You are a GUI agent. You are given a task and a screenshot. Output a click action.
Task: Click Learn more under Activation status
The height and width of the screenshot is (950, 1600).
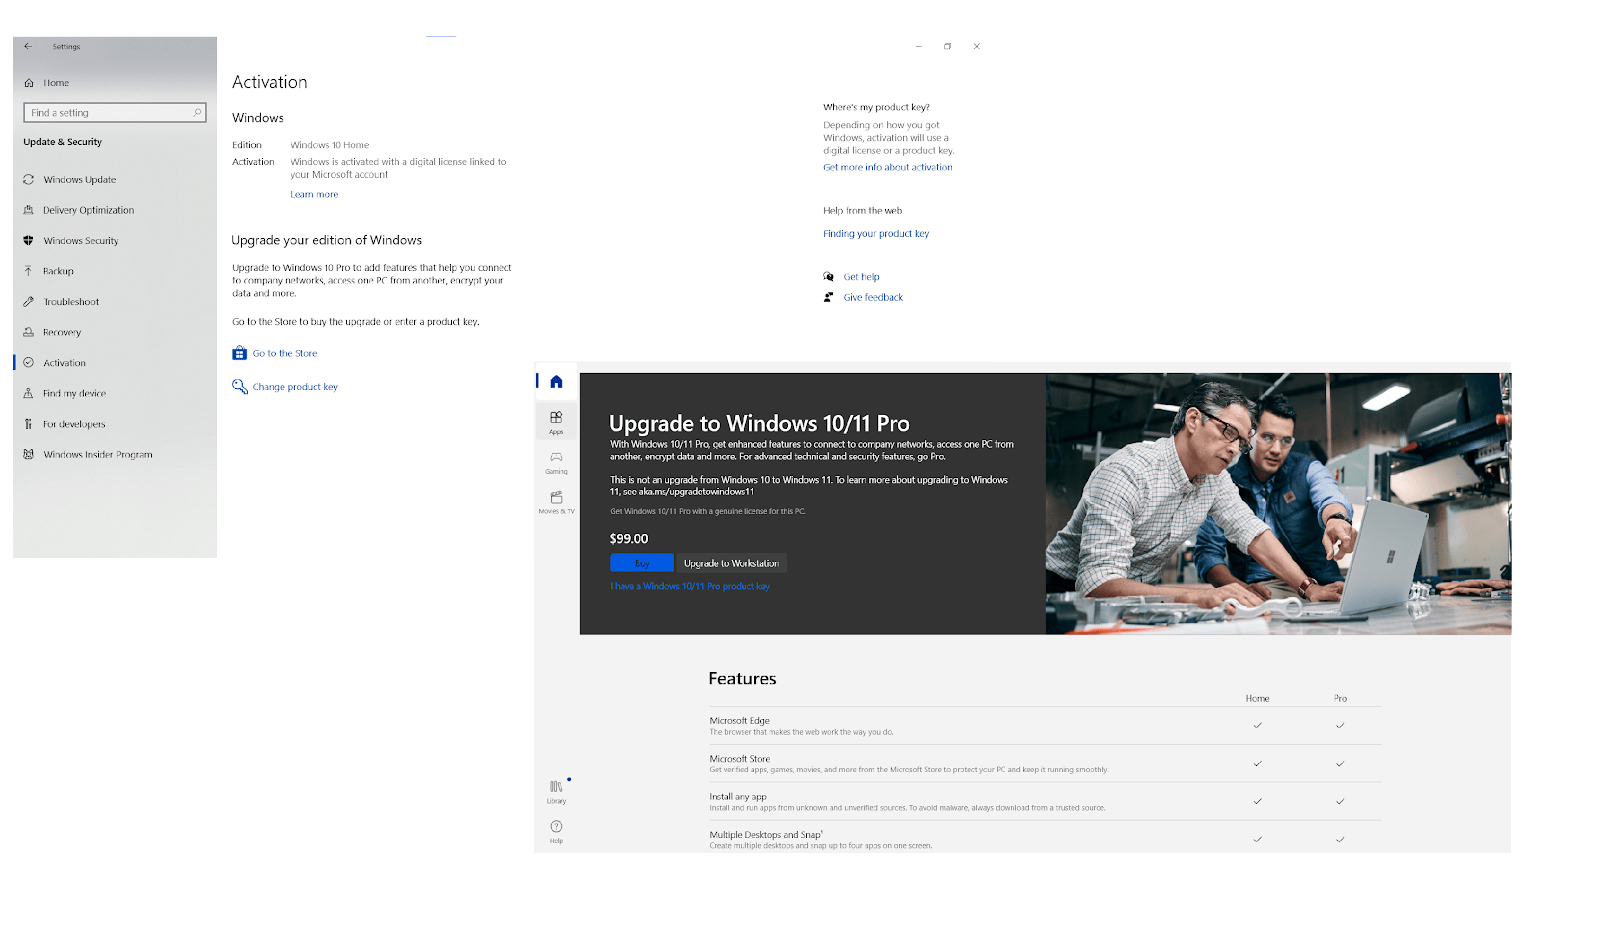(x=314, y=195)
